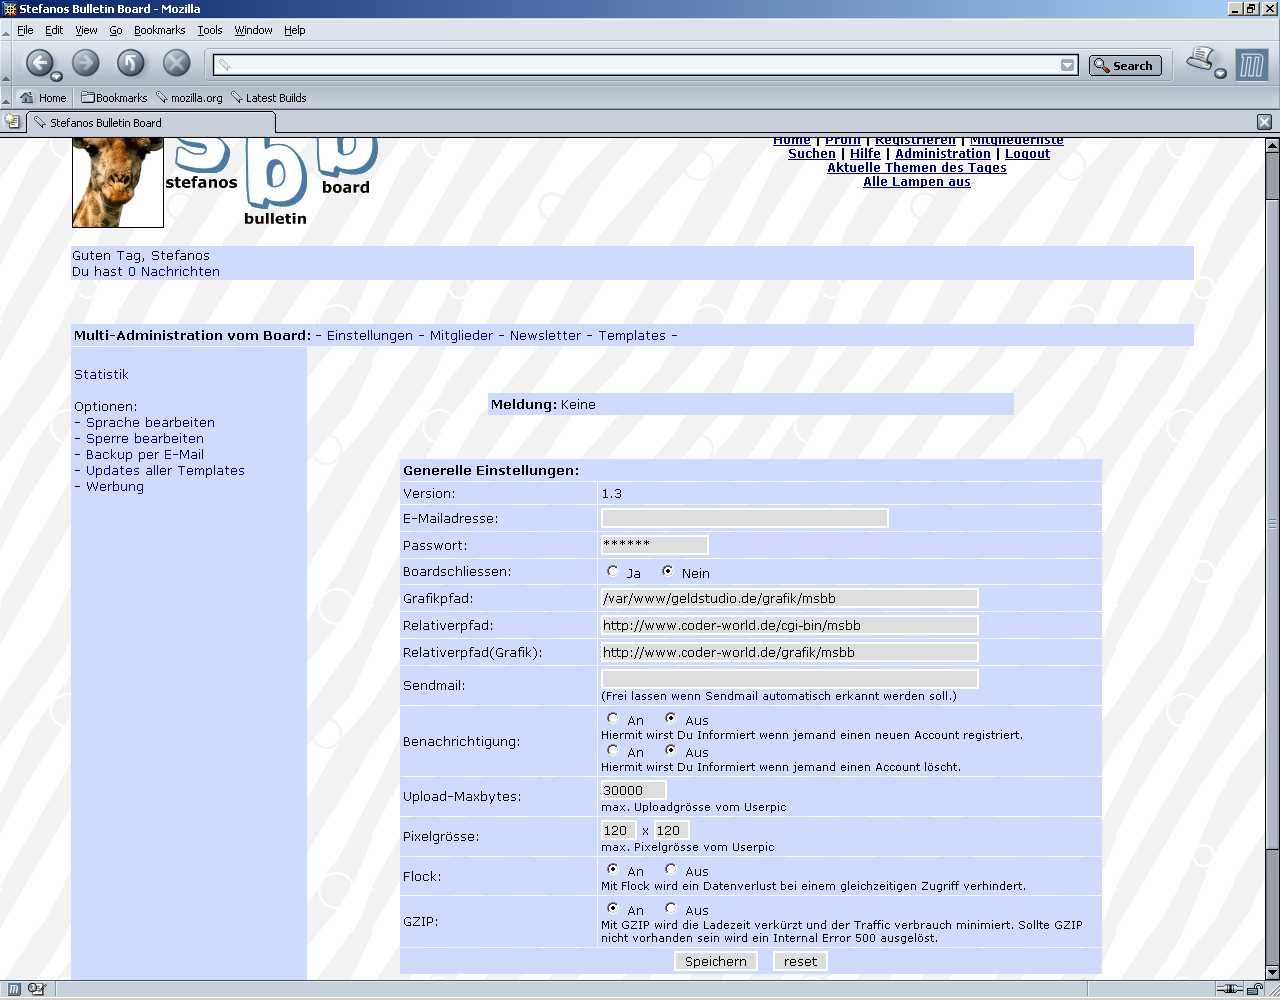The height and width of the screenshot is (1000, 1280).
Task: Open the View menu
Action: coord(87,30)
